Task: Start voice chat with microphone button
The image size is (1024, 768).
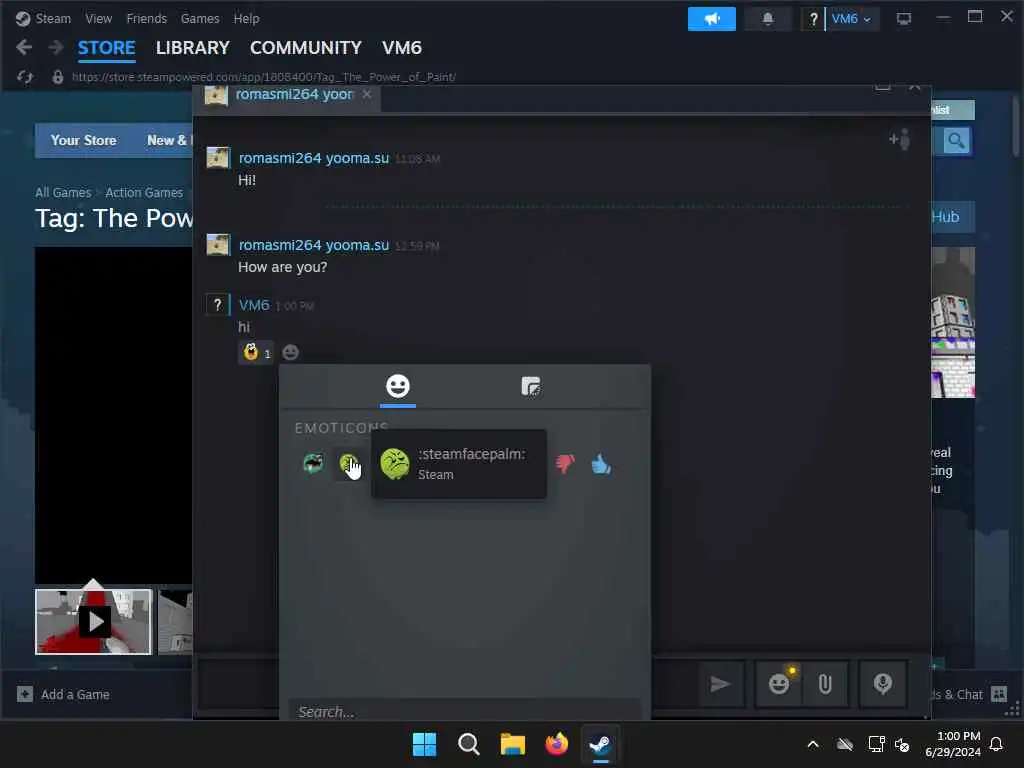Action: [882, 684]
